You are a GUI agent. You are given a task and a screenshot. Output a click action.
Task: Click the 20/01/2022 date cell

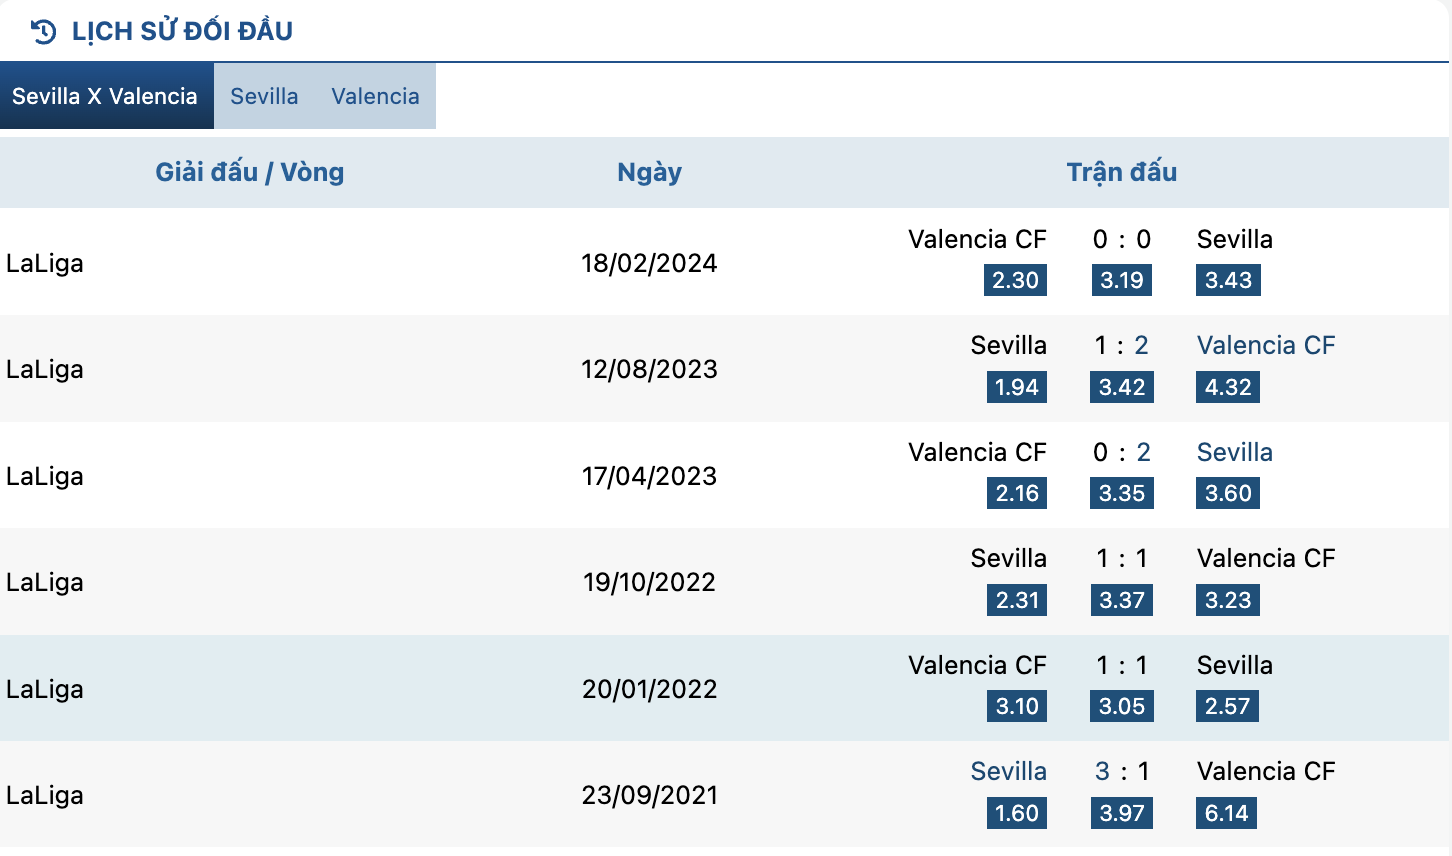[649, 689]
